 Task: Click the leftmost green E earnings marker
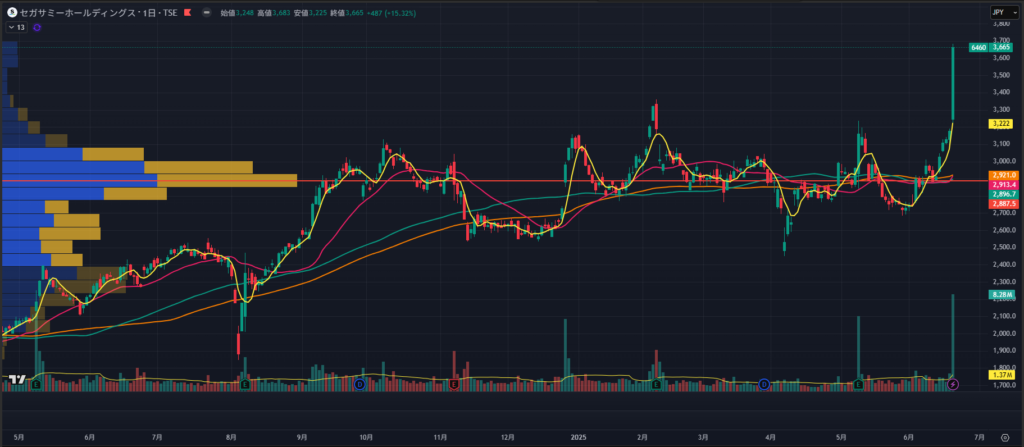pos(36,384)
